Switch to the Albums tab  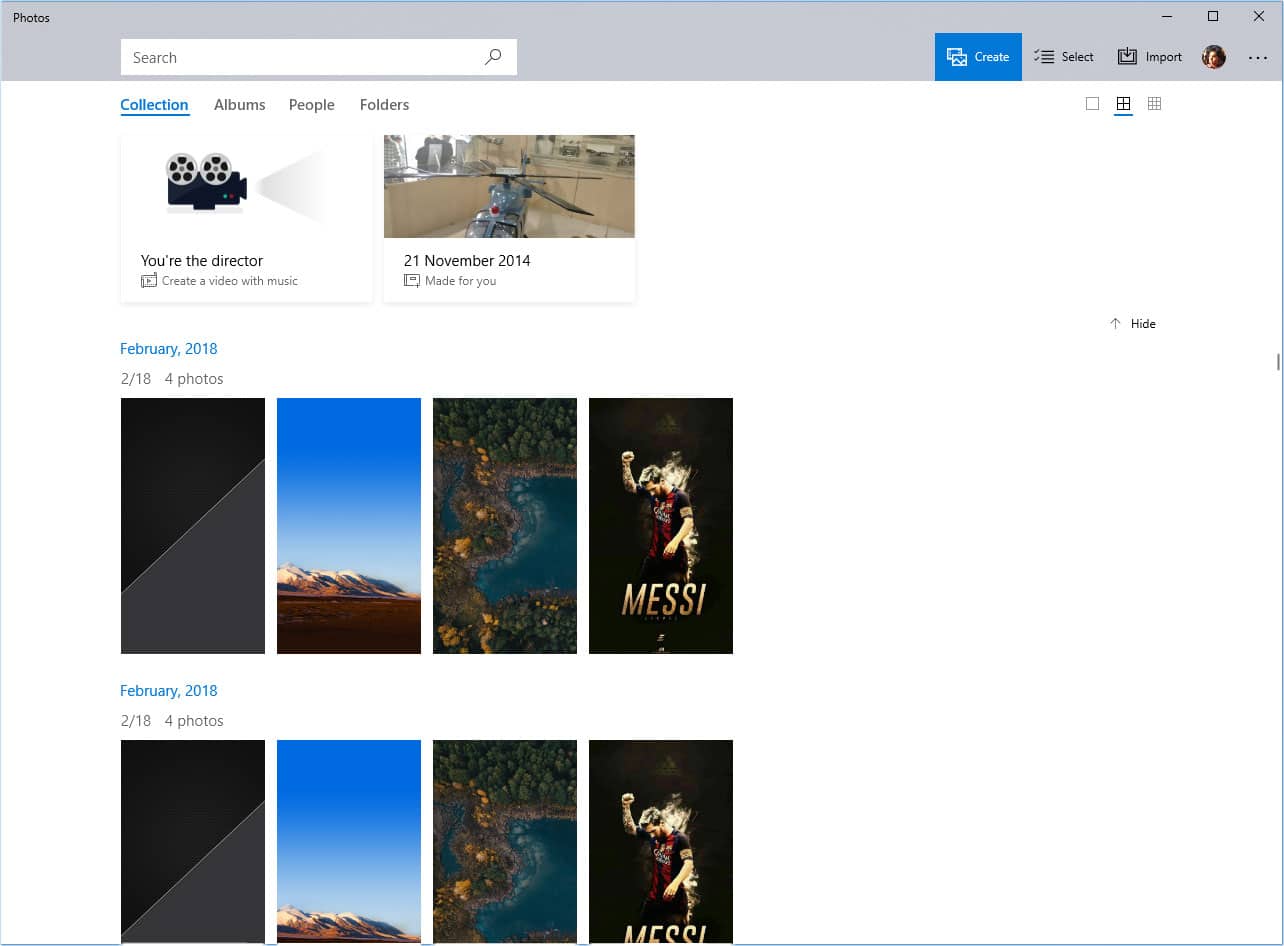tap(240, 105)
